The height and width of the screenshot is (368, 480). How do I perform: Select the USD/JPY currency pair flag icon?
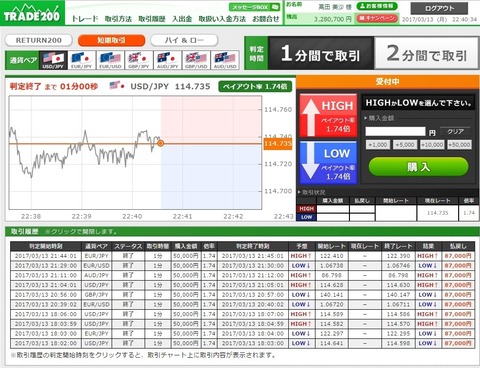pos(53,60)
